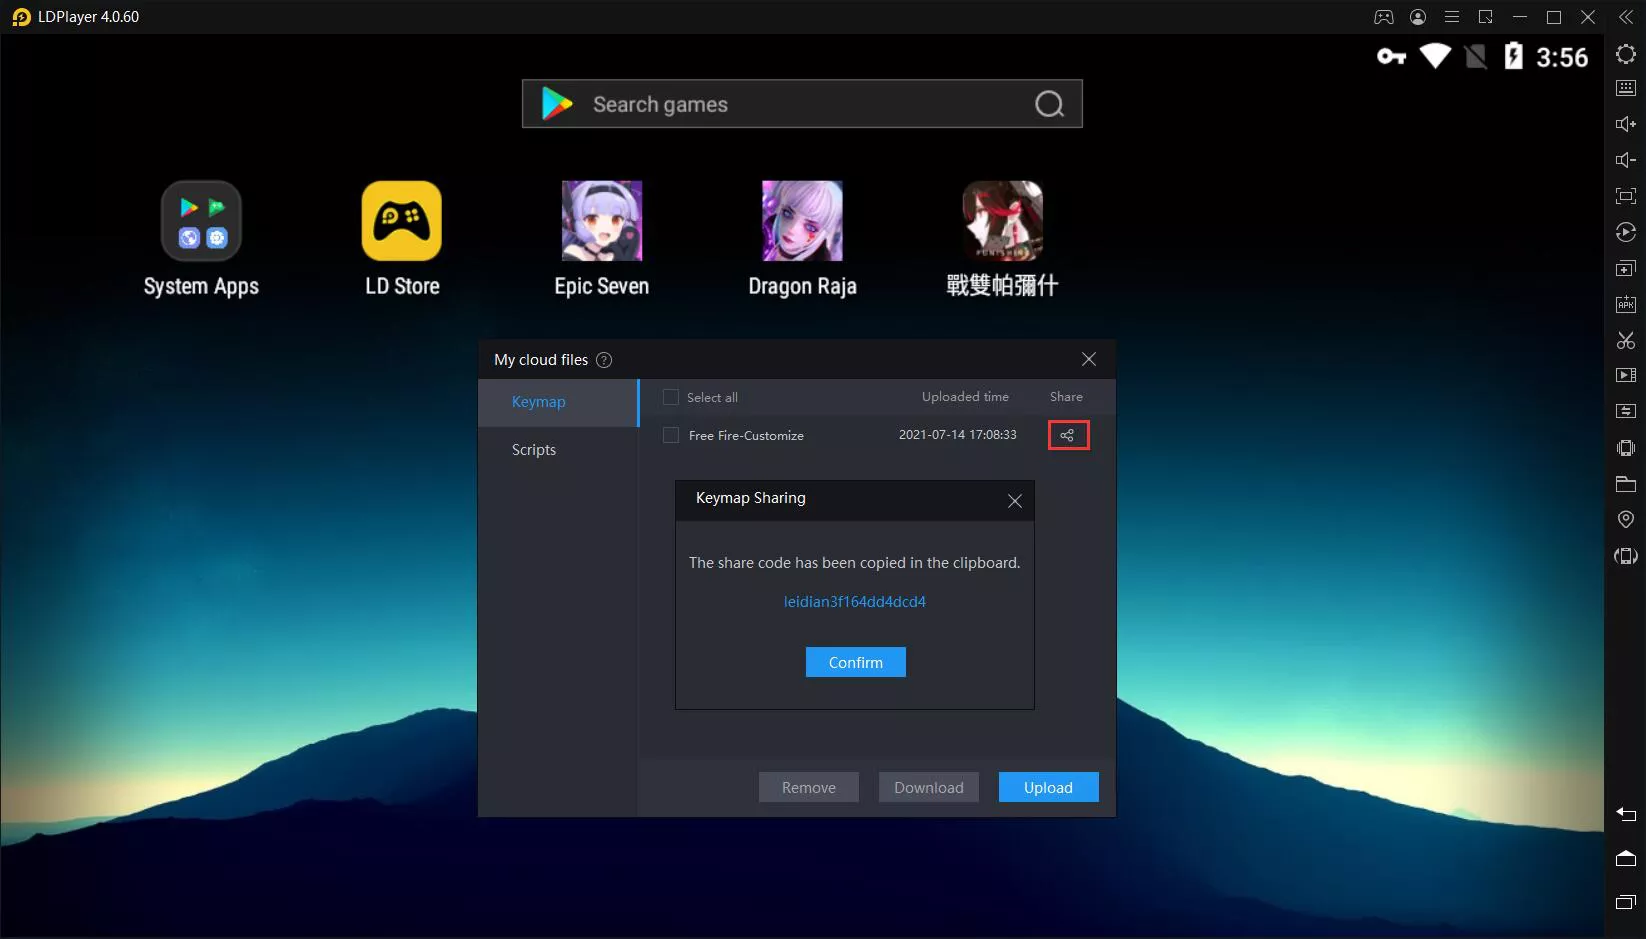The height and width of the screenshot is (939, 1646).
Task: Open the APK install icon in sidebar
Action: click(x=1626, y=304)
